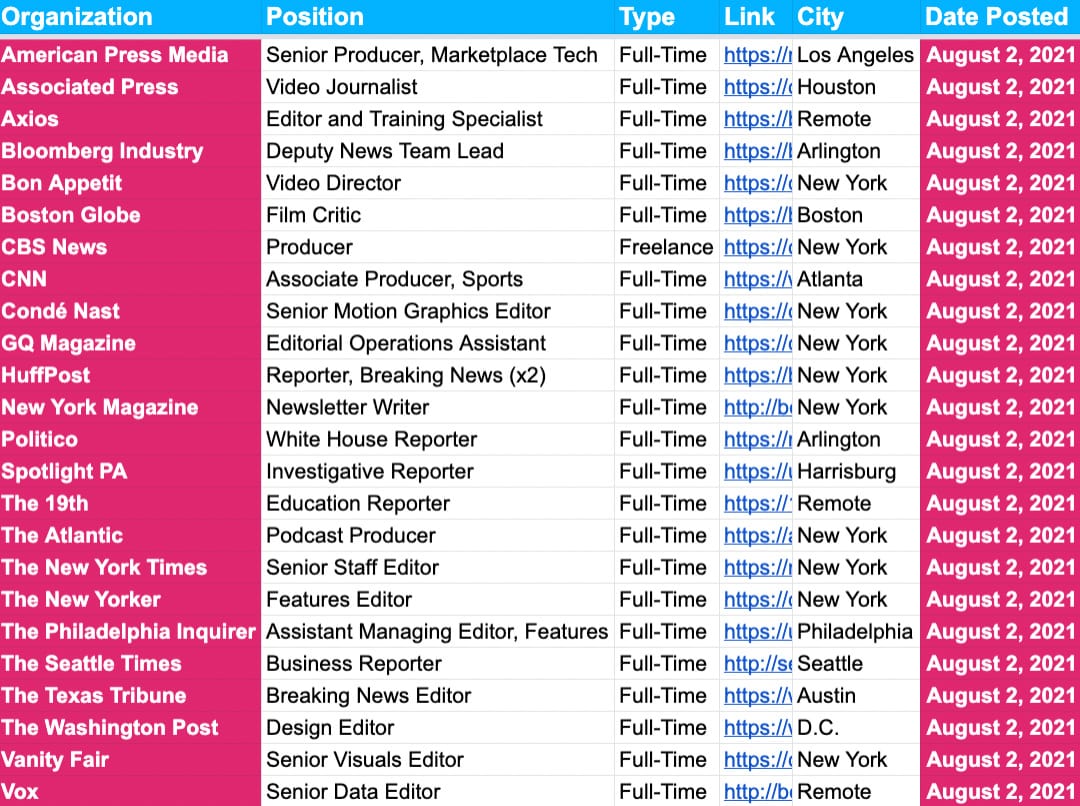The width and height of the screenshot is (1080, 806).
Task: Click the Podcast Producer position cell
Action: pyautogui.click(x=351, y=535)
